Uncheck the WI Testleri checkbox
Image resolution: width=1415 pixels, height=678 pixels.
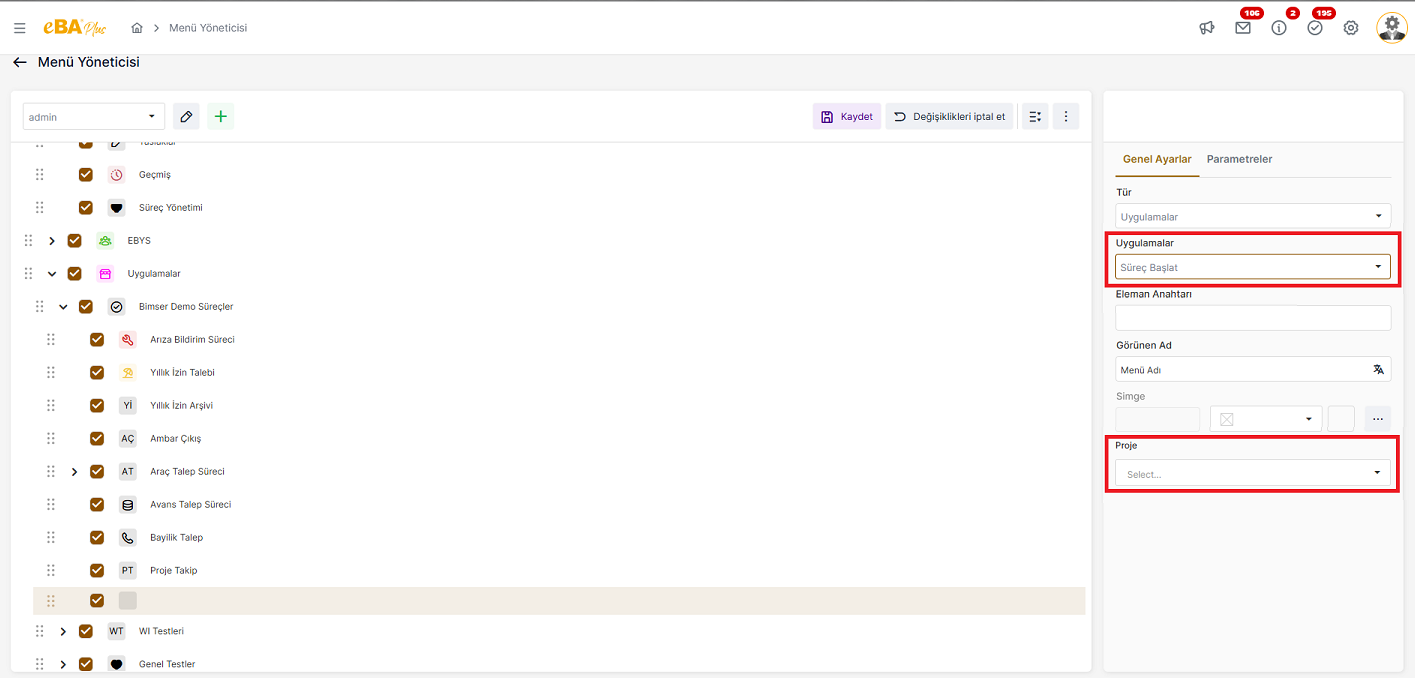[x=86, y=631]
